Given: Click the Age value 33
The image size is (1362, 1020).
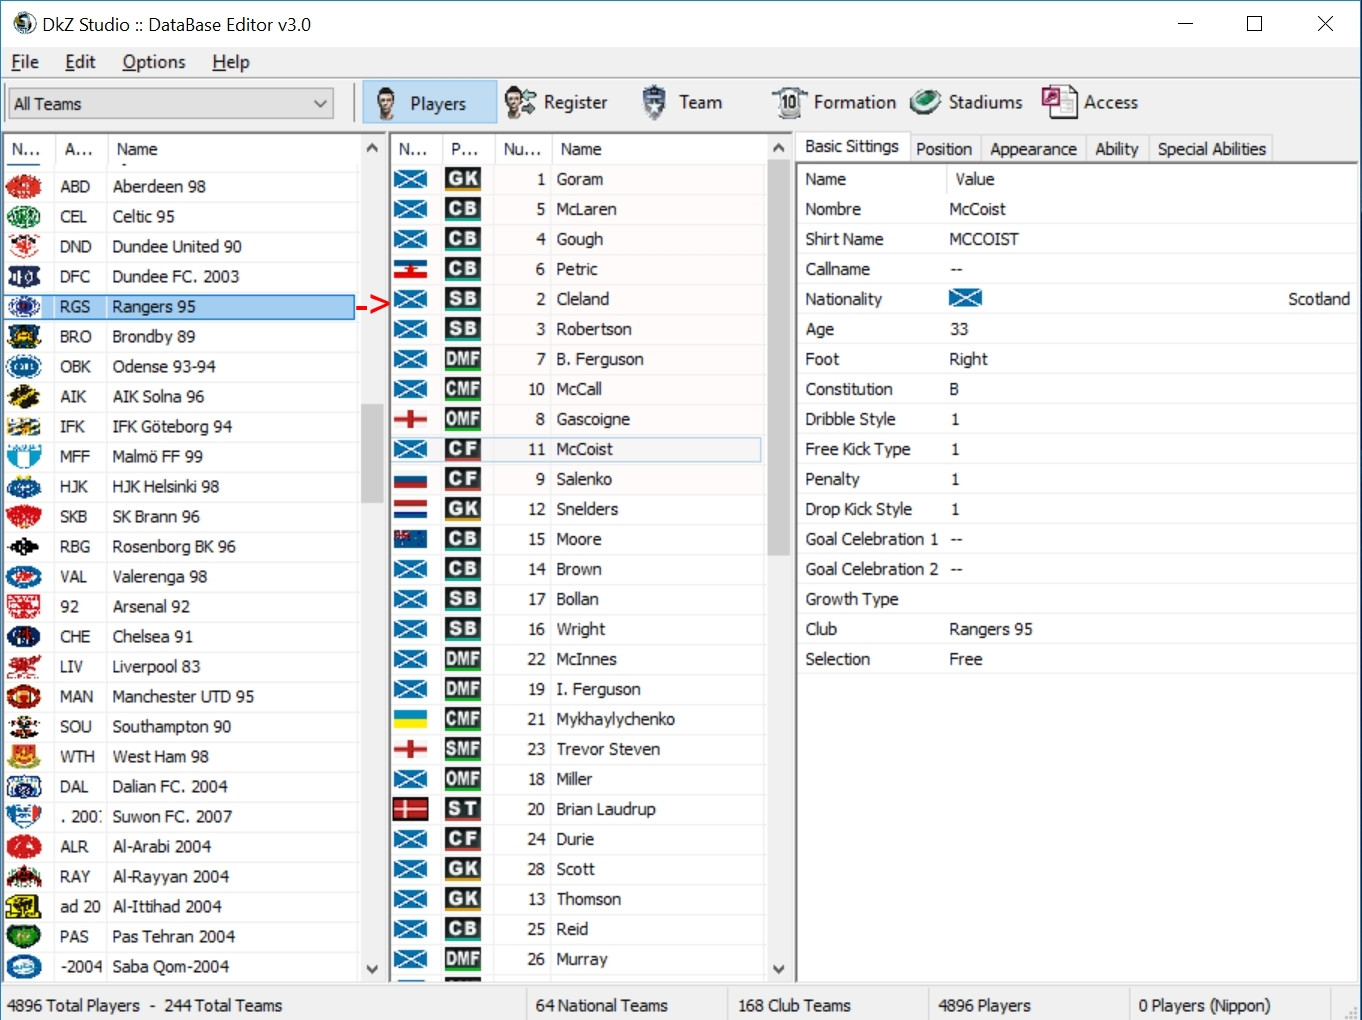Looking at the screenshot, I should click(x=959, y=329).
